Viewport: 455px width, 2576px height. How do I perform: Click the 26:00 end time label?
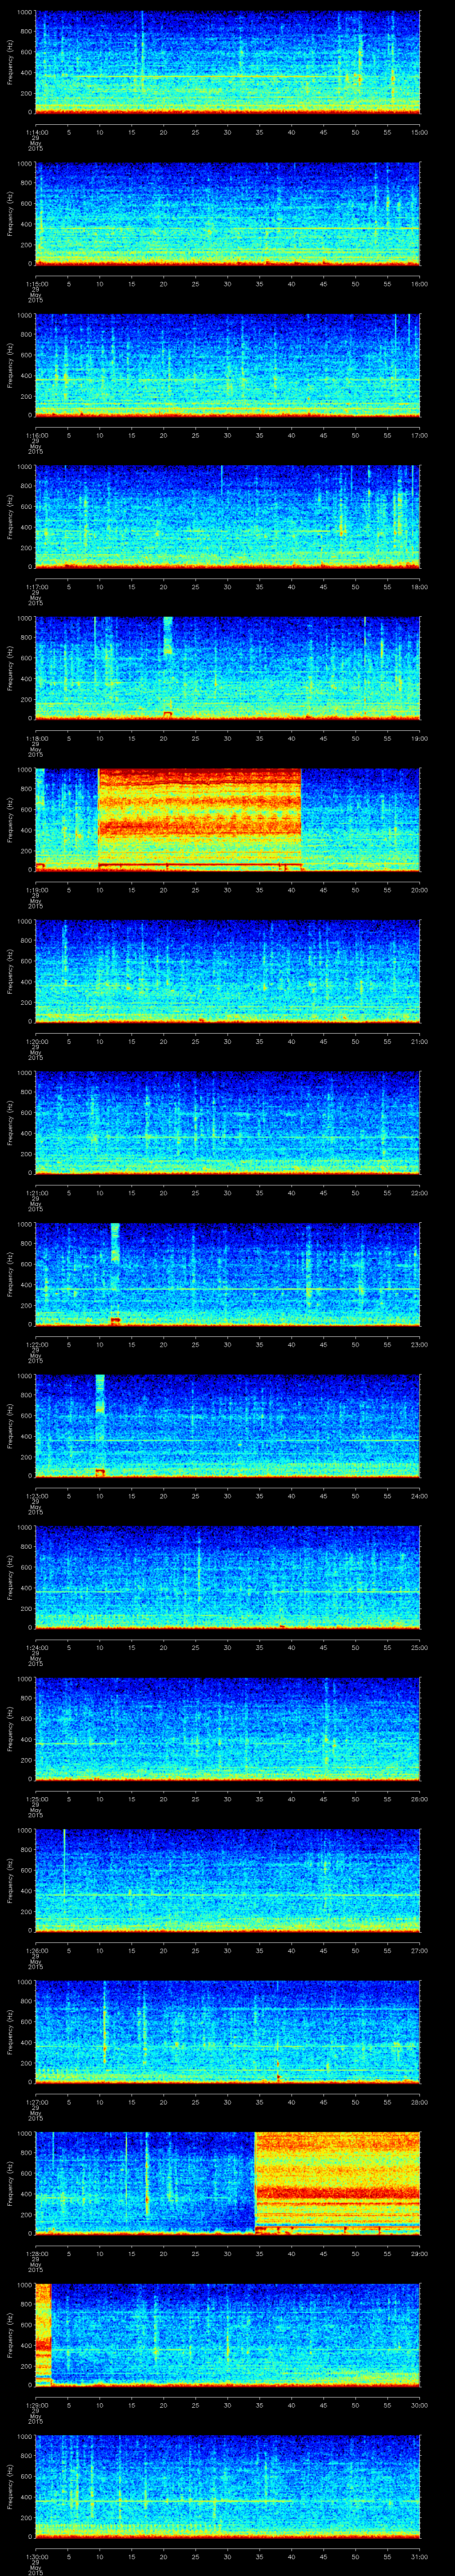[x=420, y=1799]
